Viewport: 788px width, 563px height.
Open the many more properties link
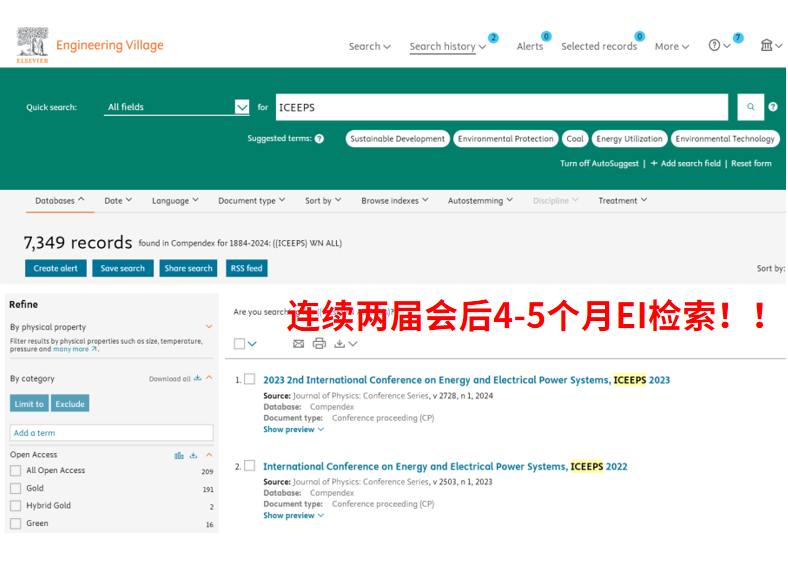pyautogui.click(x=75, y=349)
